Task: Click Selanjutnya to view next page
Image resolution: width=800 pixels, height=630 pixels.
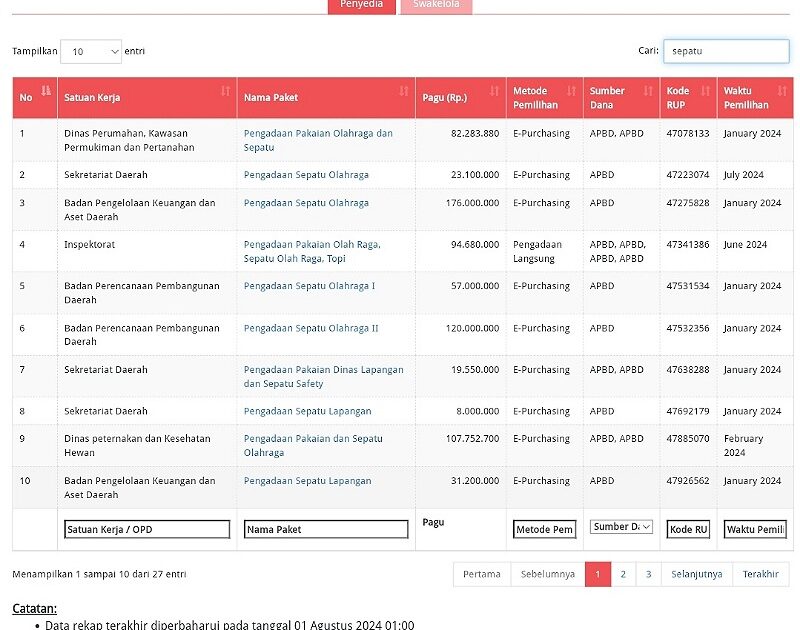Action: pos(696,574)
